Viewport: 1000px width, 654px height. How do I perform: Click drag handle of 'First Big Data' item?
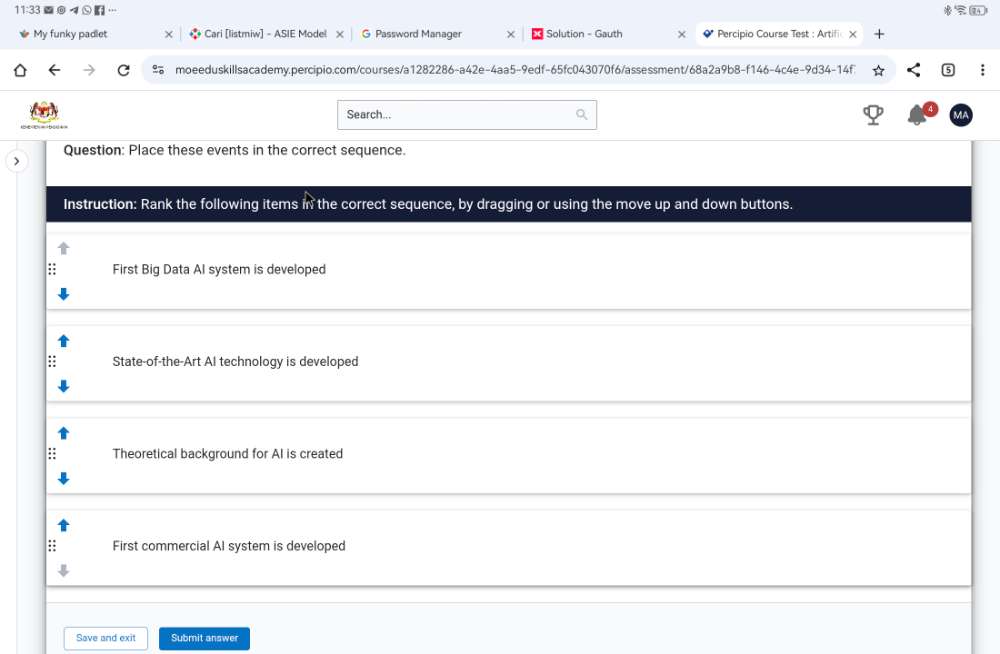tap(52, 270)
